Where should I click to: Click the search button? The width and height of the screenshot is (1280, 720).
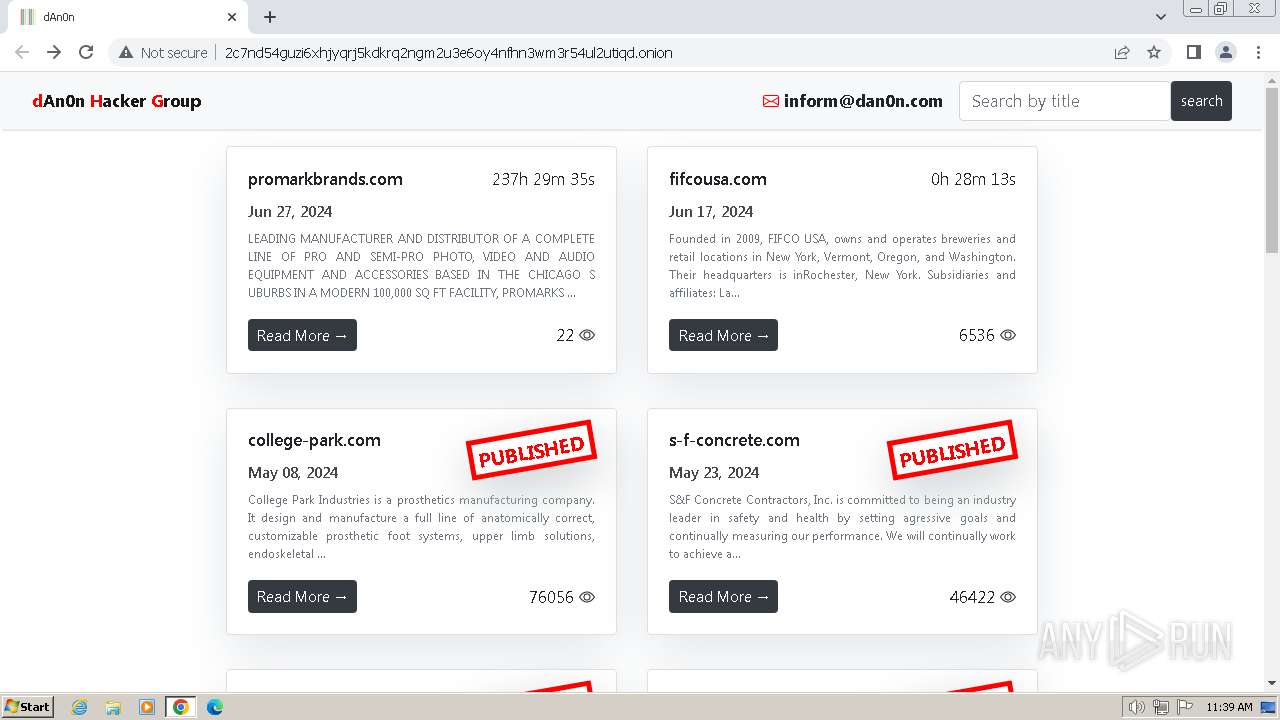(1201, 101)
